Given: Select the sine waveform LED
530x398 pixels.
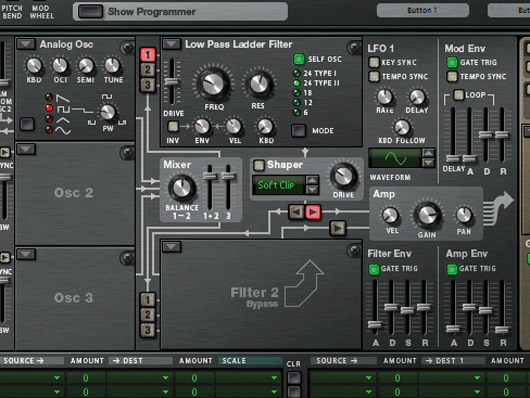Looking at the screenshot, I should (49, 130).
